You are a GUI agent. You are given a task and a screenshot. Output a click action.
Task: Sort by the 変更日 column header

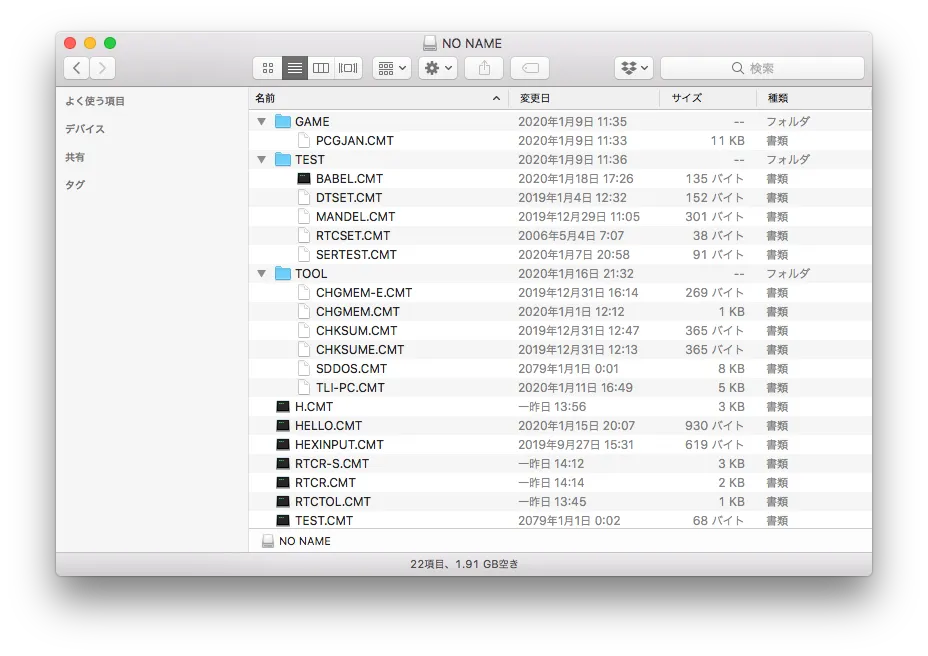tap(584, 98)
